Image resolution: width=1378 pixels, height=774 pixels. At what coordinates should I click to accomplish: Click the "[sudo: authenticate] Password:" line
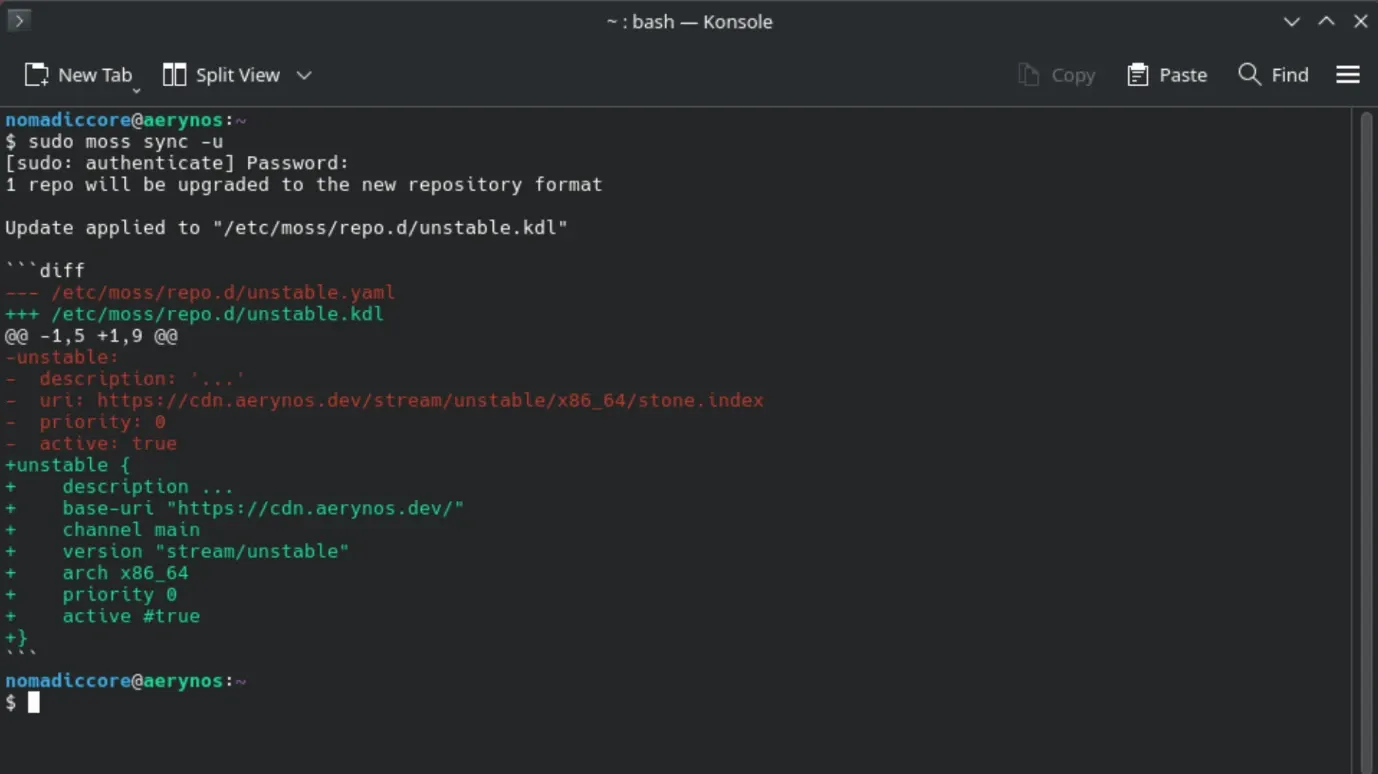(178, 163)
